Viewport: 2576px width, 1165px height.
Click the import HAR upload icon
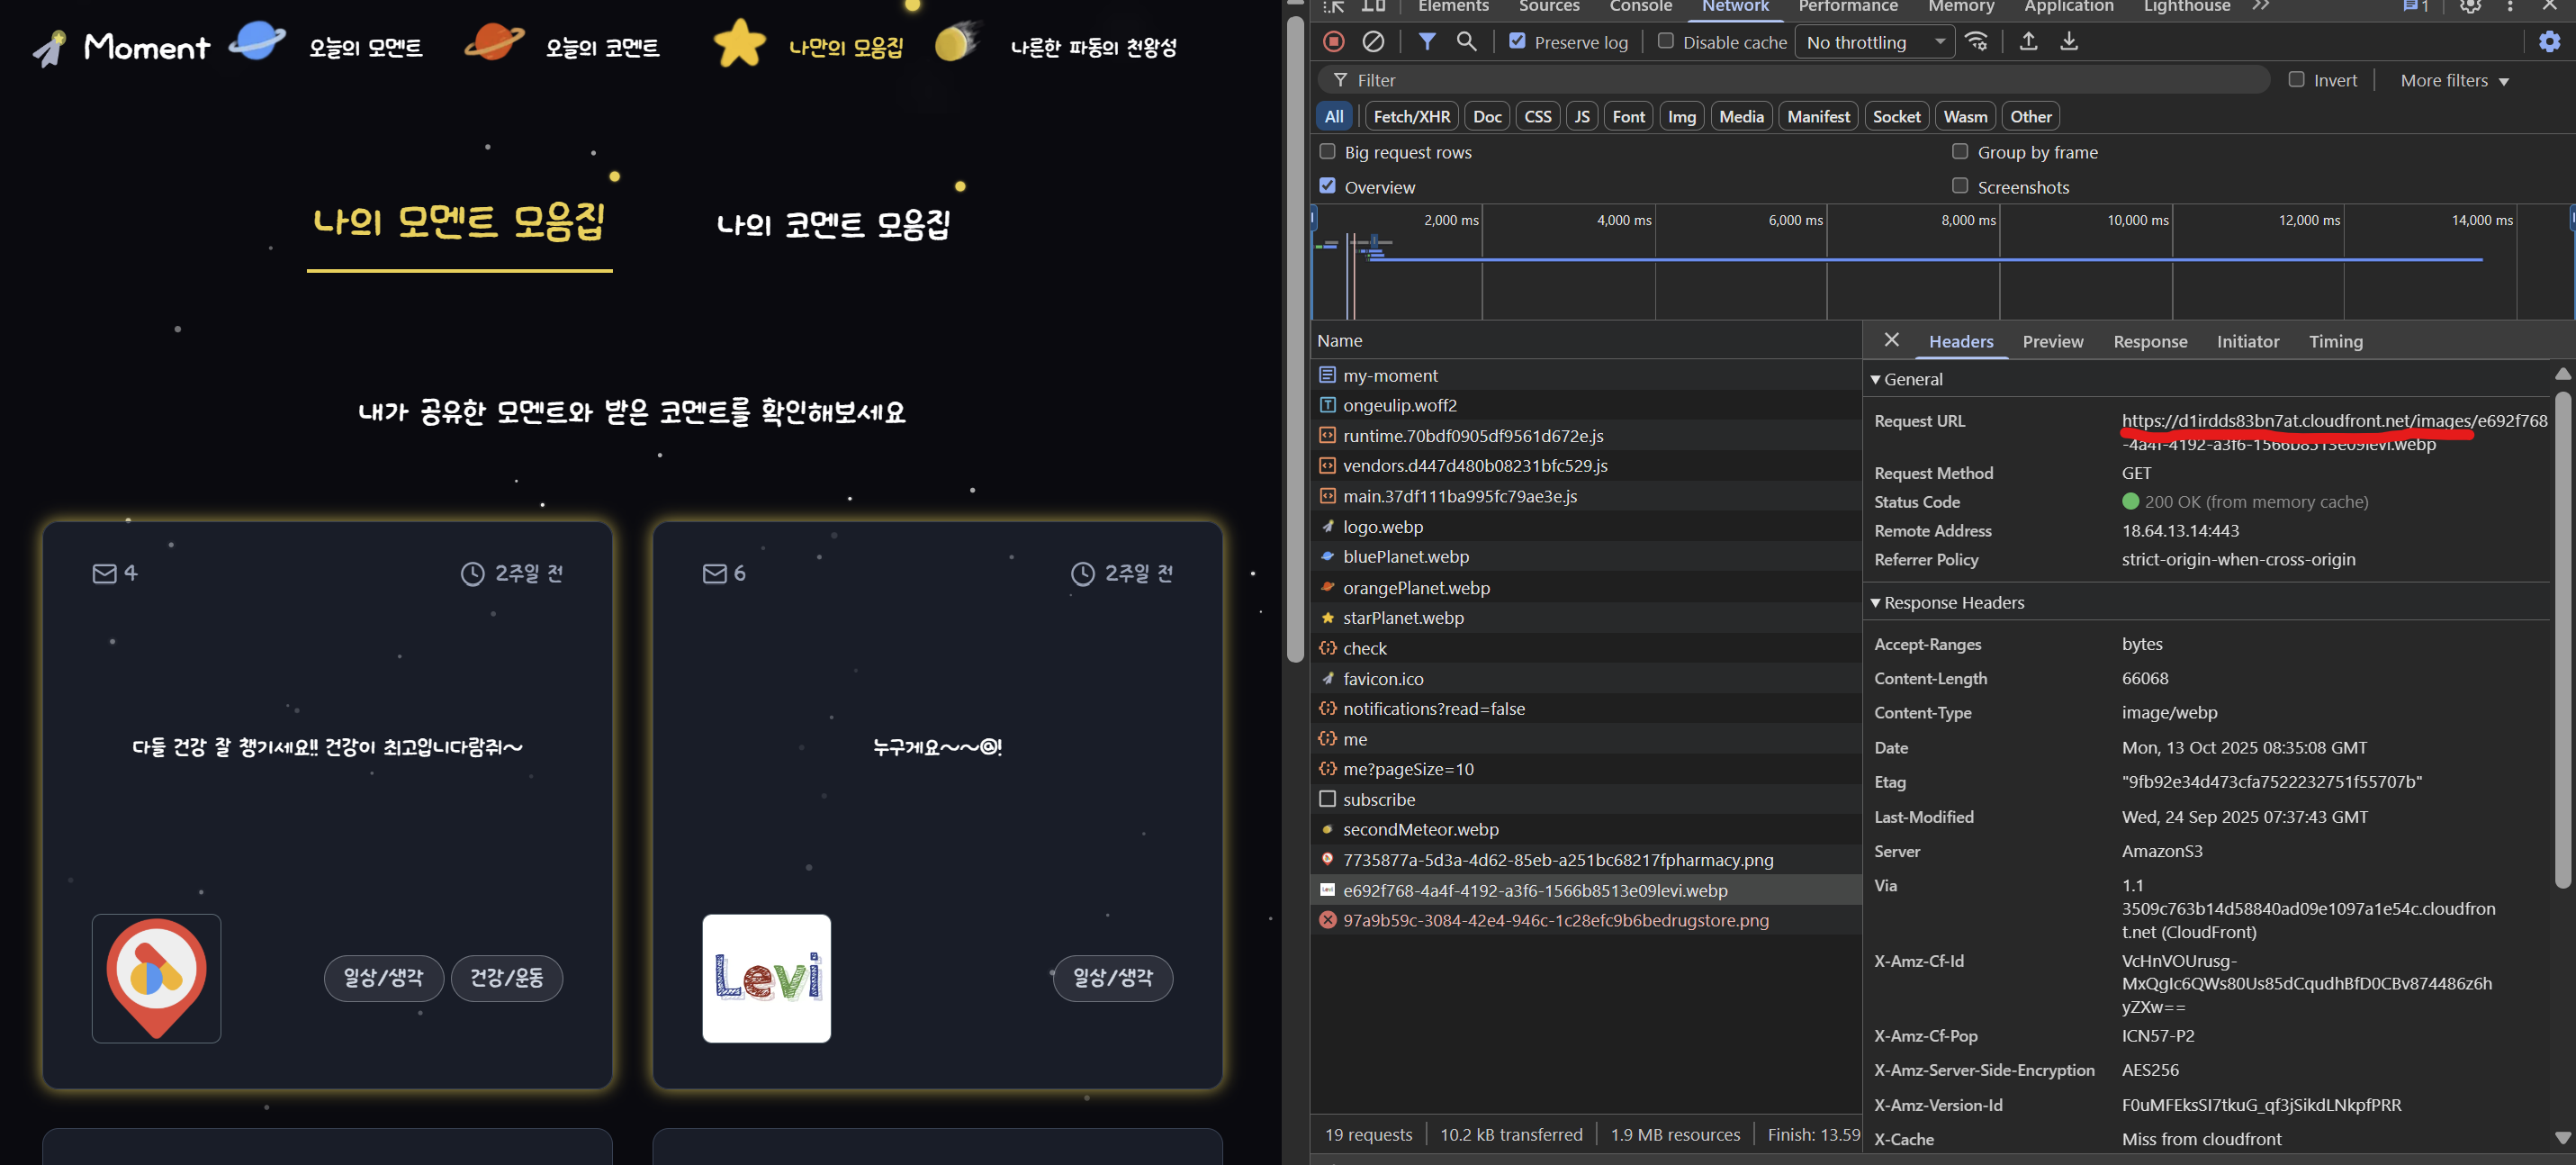click(2028, 41)
